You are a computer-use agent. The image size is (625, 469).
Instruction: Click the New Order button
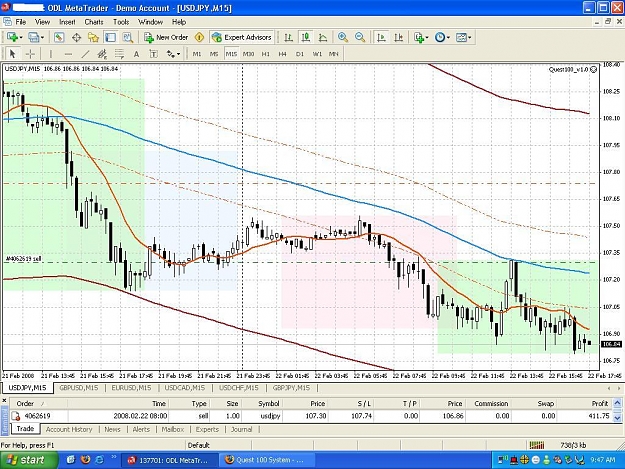coord(166,37)
